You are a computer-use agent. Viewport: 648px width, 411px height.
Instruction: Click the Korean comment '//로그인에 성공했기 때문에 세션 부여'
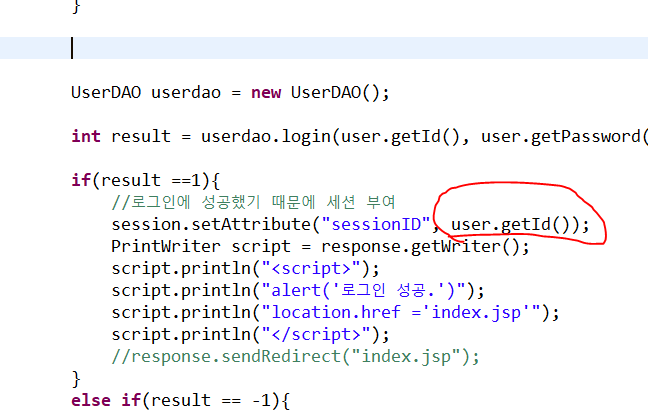click(x=253, y=202)
